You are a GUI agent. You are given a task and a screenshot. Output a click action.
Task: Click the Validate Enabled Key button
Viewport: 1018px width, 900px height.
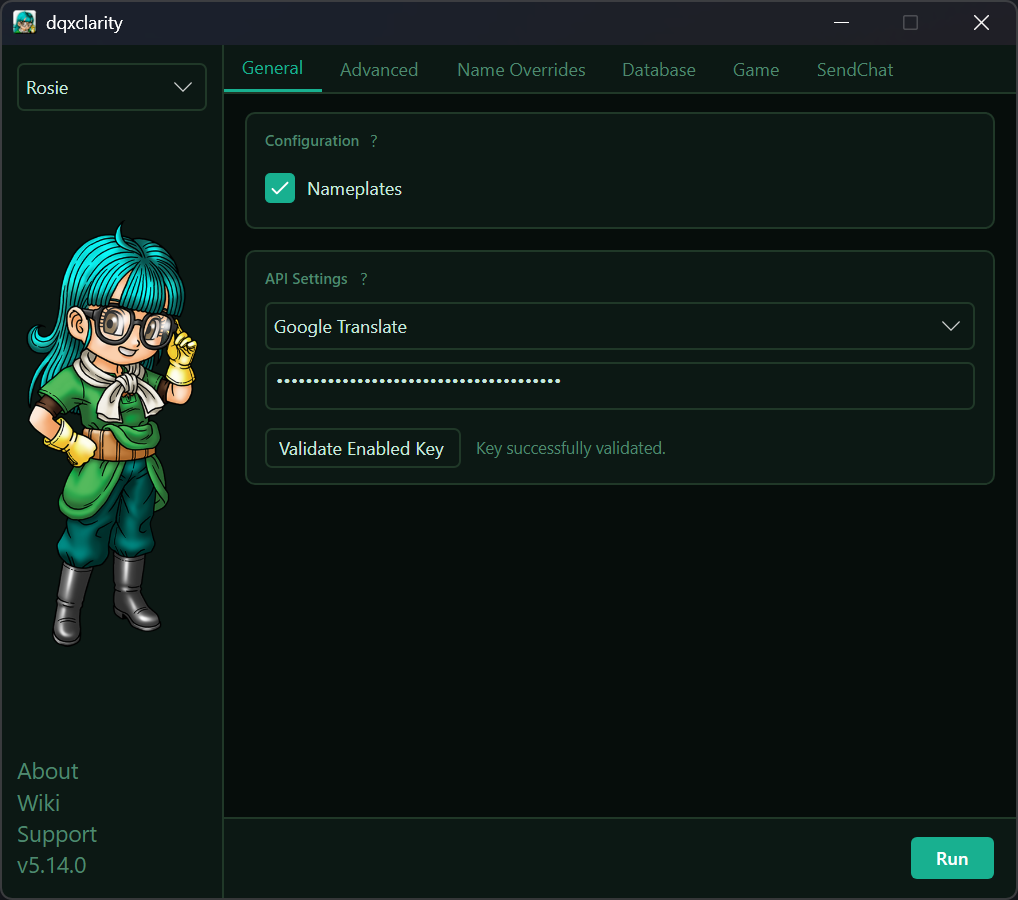pyautogui.click(x=362, y=448)
